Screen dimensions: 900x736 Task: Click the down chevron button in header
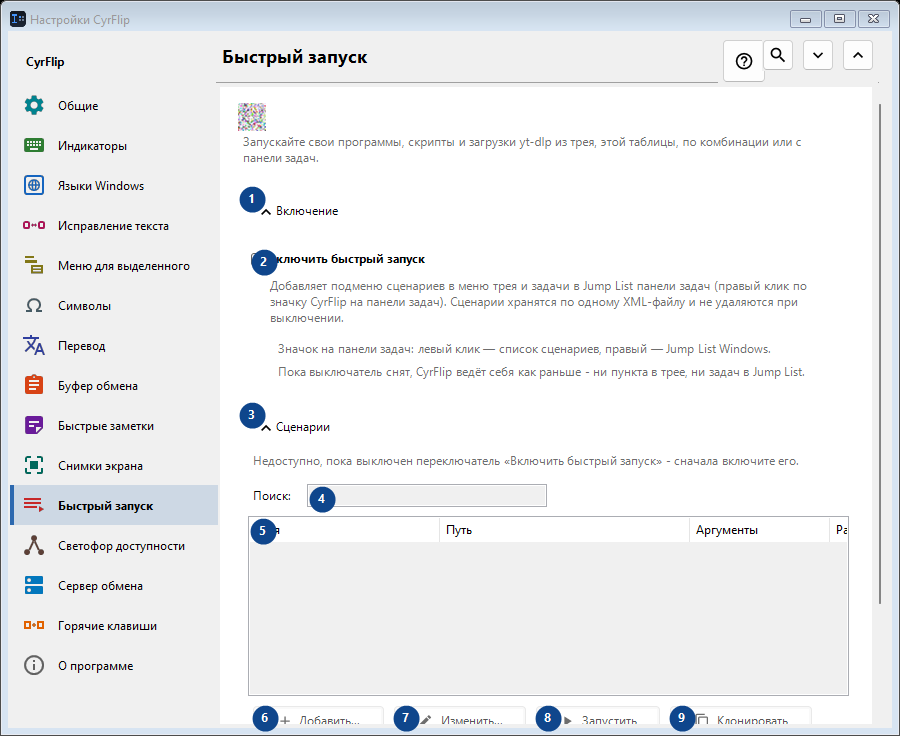coord(818,55)
